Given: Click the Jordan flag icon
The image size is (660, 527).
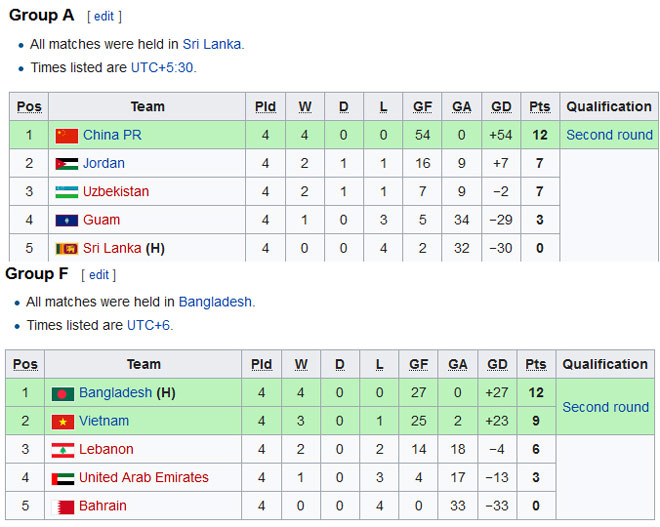Looking at the screenshot, I should pyautogui.click(x=66, y=163).
